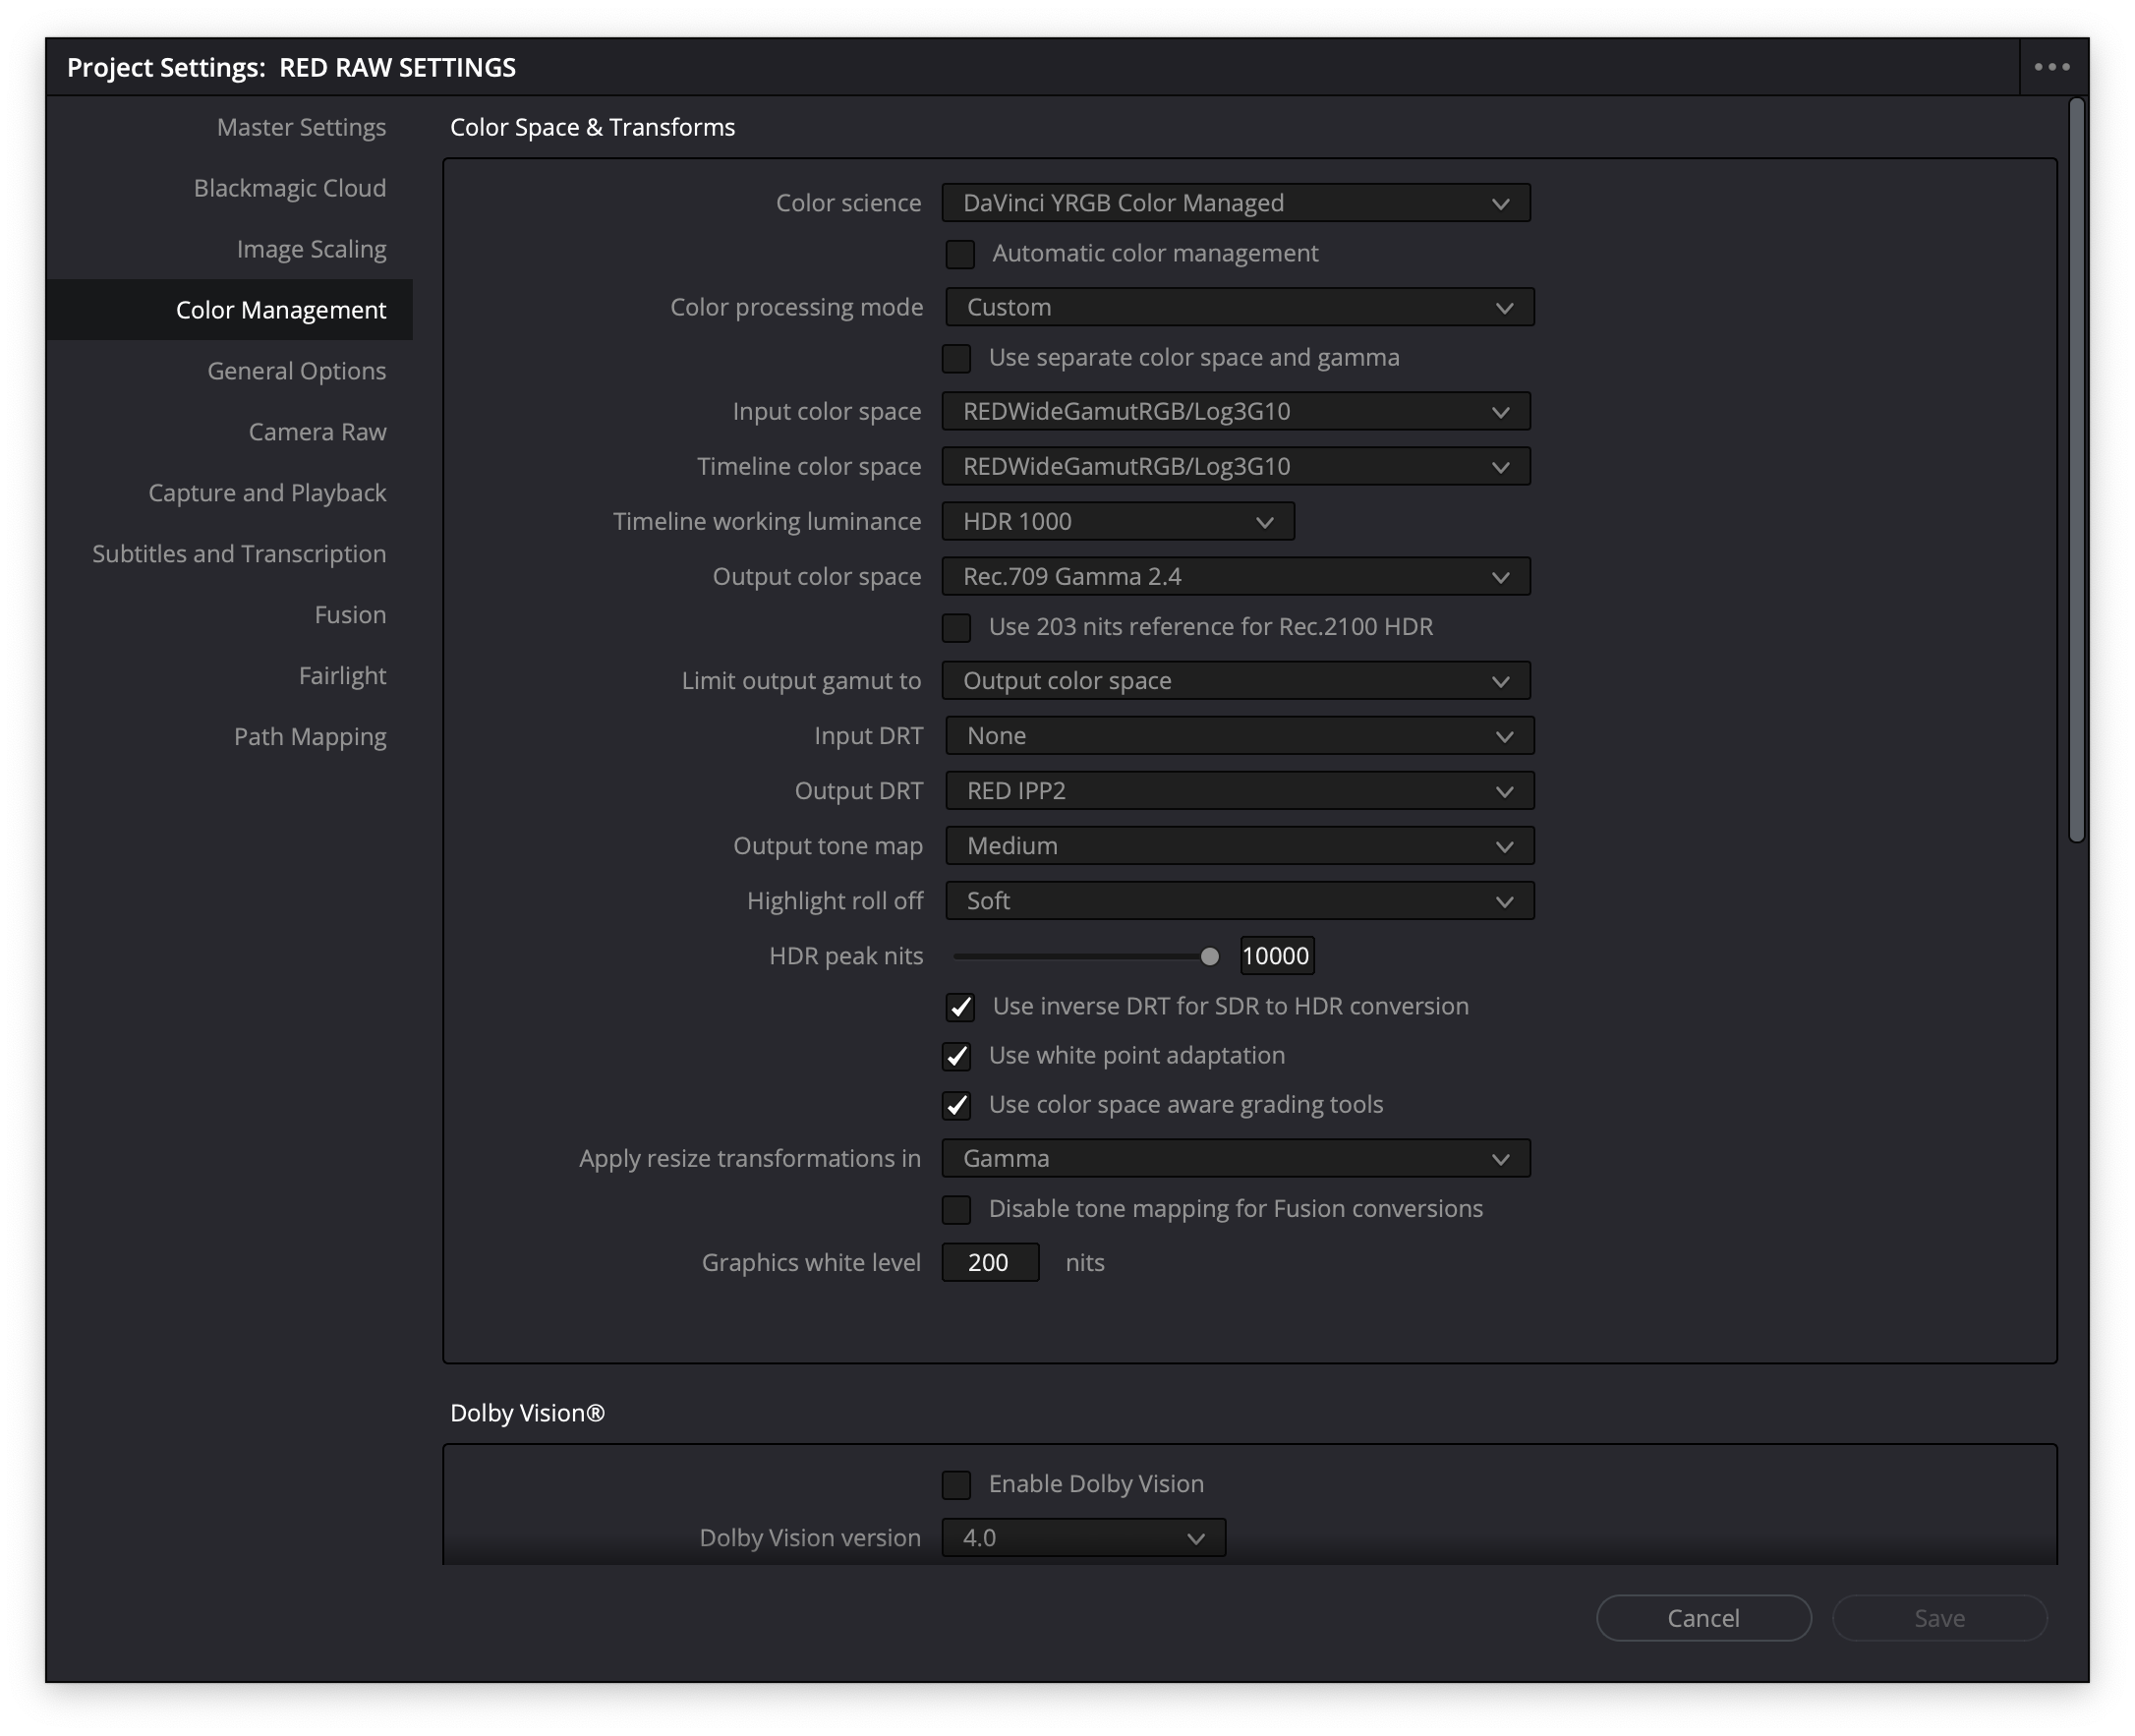The height and width of the screenshot is (1736, 2135).
Task: Open the Dolby Vision version dropdown
Action: coord(1084,1537)
